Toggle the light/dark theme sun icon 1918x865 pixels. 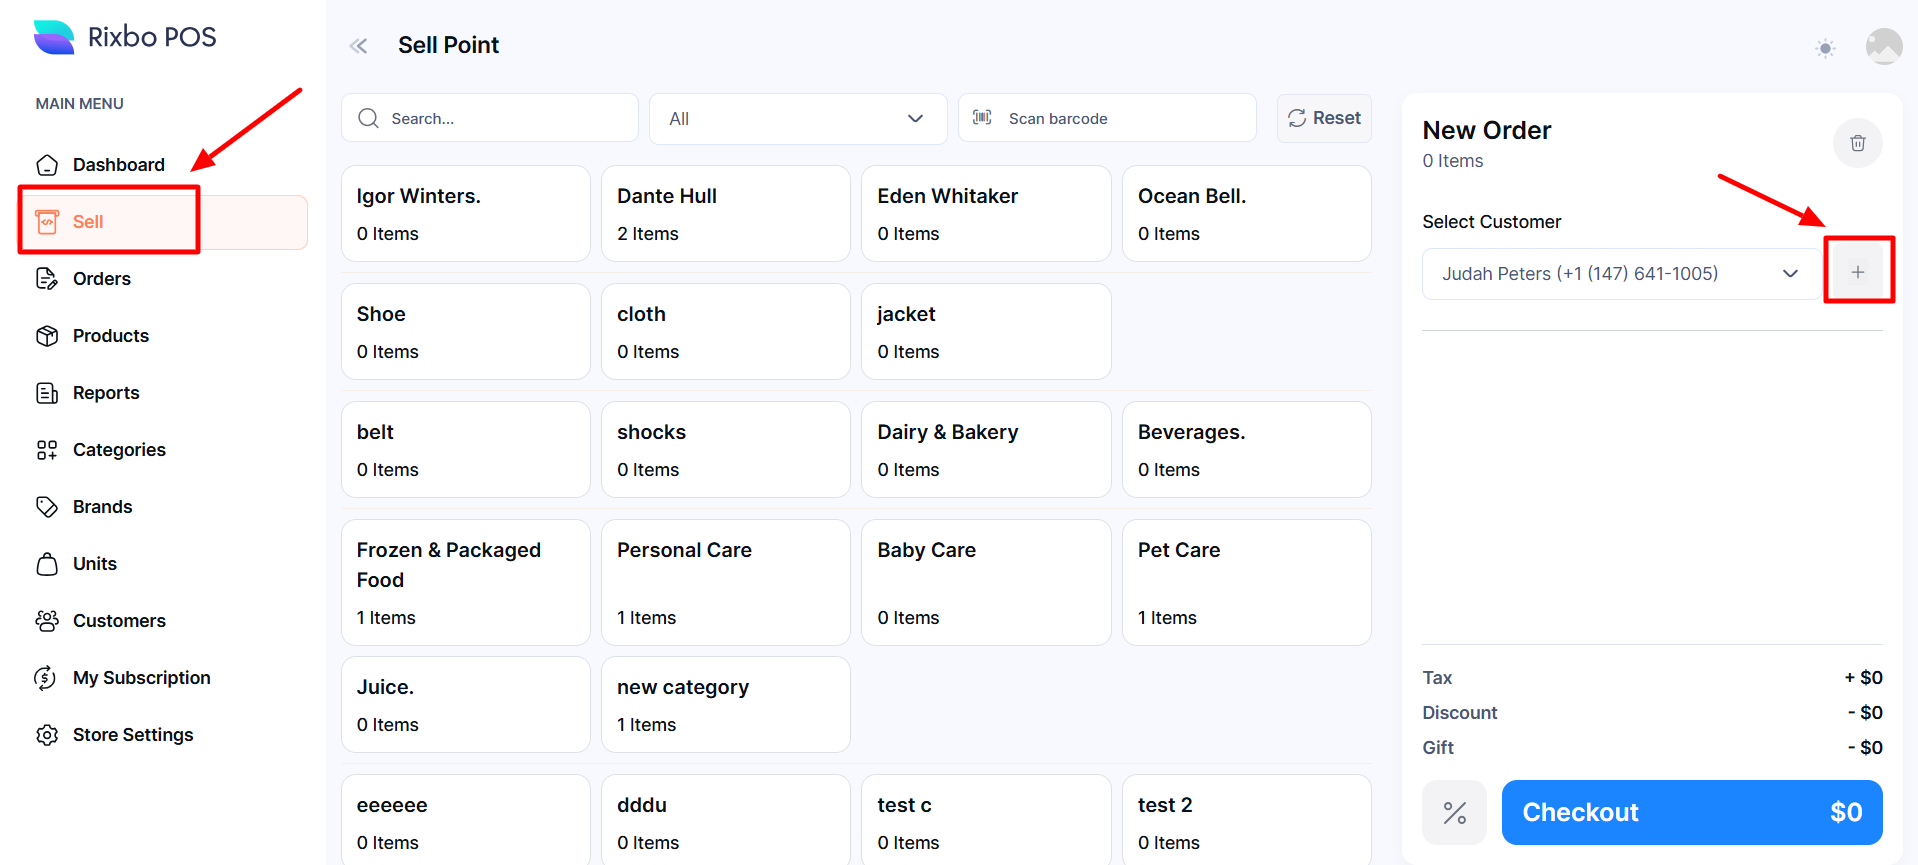(1825, 48)
